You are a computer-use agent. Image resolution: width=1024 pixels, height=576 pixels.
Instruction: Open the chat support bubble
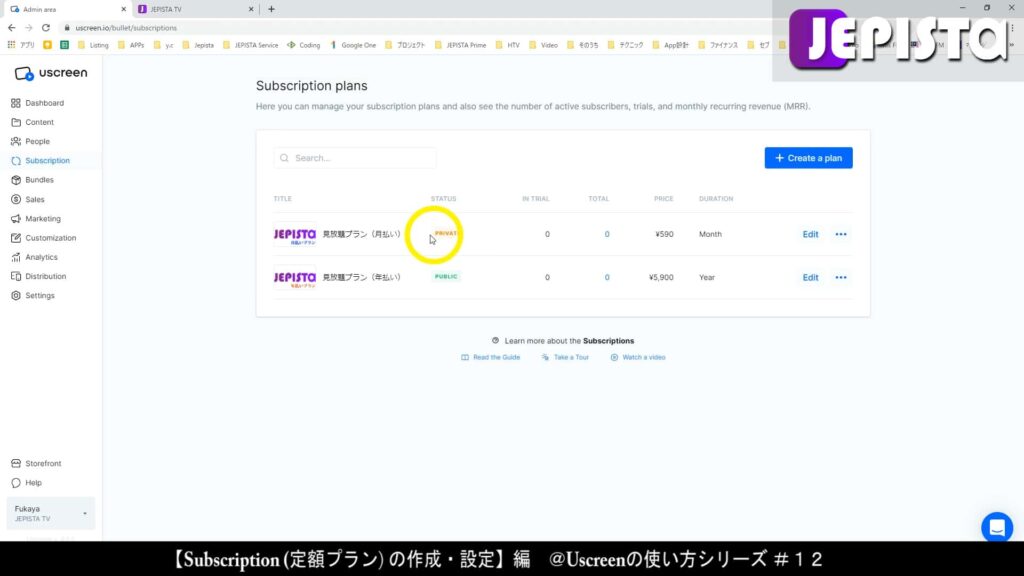coord(997,527)
